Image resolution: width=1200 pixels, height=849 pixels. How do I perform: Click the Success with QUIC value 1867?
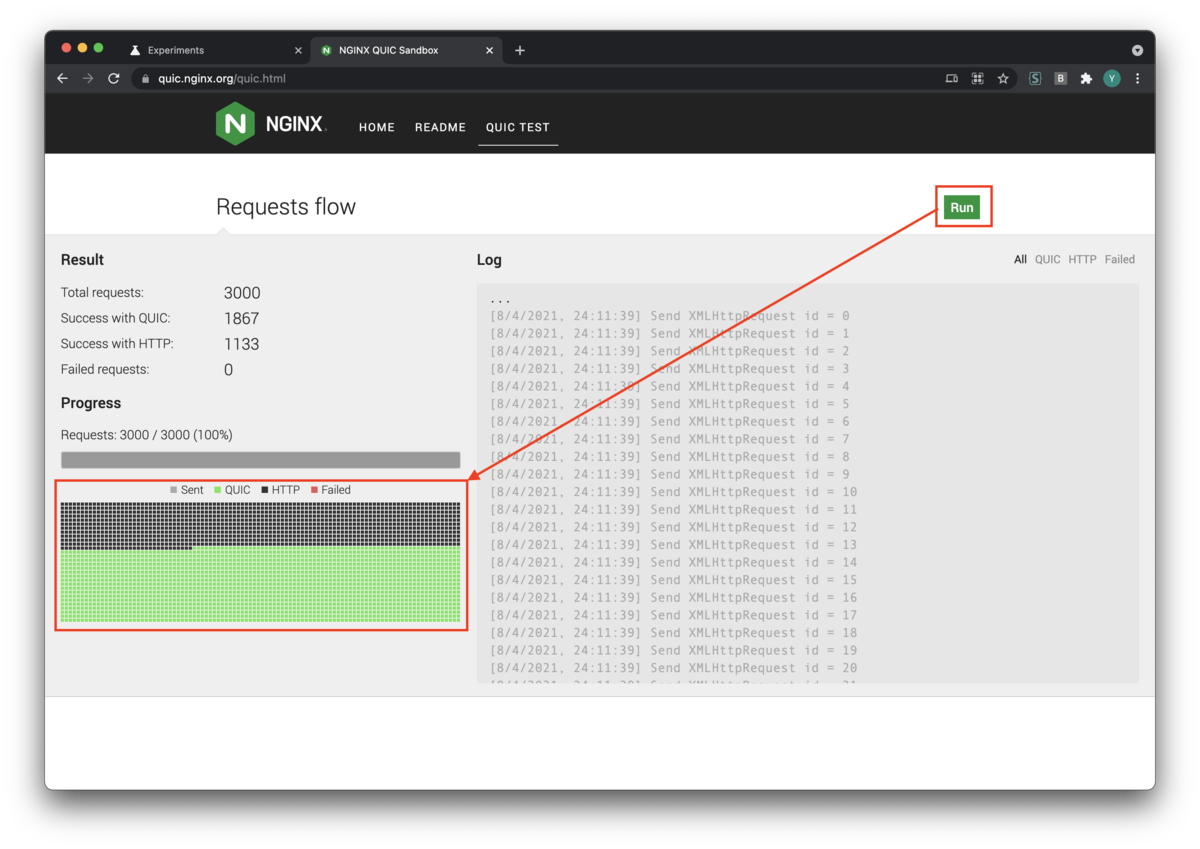click(x=241, y=318)
